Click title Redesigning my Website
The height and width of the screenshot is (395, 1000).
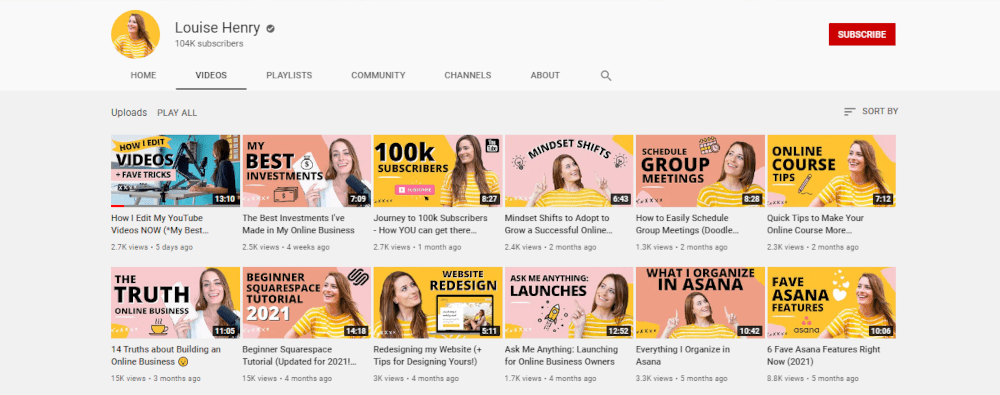coord(428,355)
